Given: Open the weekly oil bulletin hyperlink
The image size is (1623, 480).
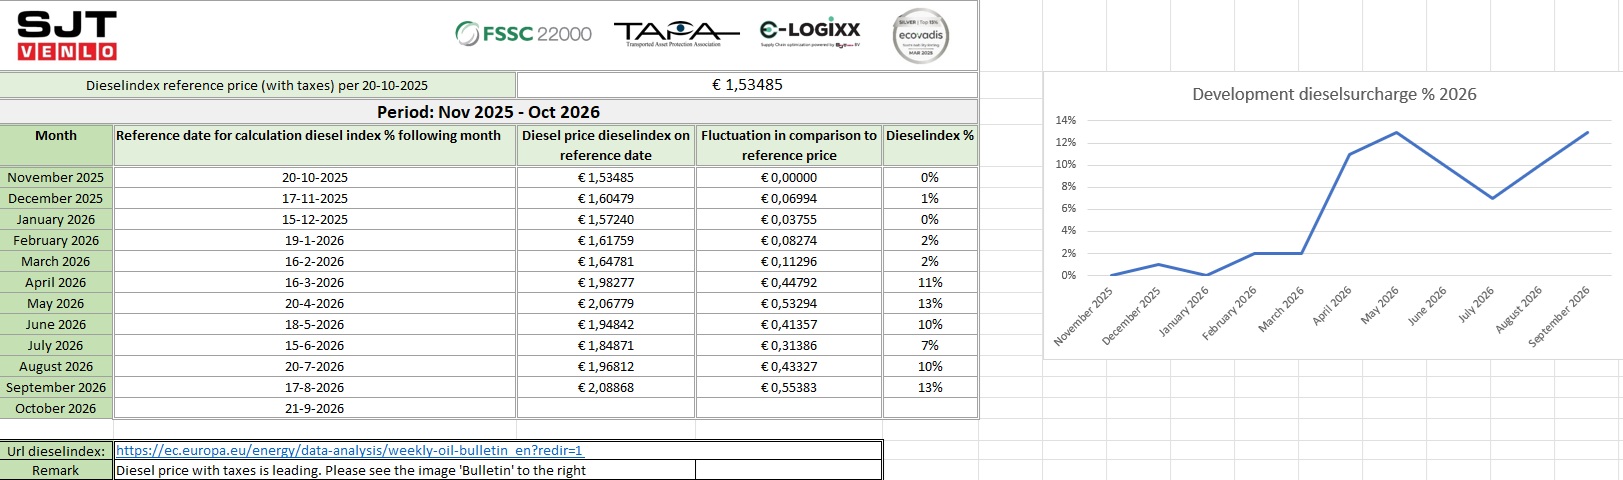Looking at the screenshot, I should click(x=349, y=451).
